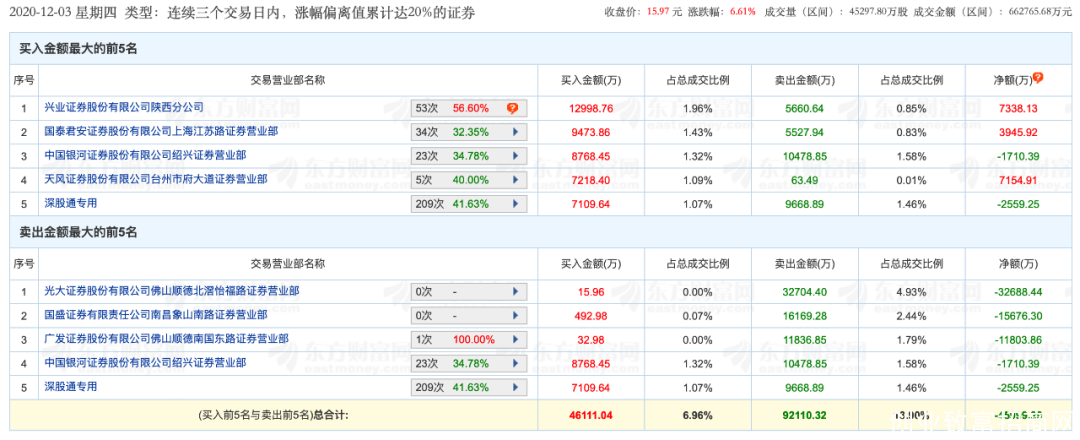Click sell amount 16169.28
The image size is (1080, 440).
[804, 316]
